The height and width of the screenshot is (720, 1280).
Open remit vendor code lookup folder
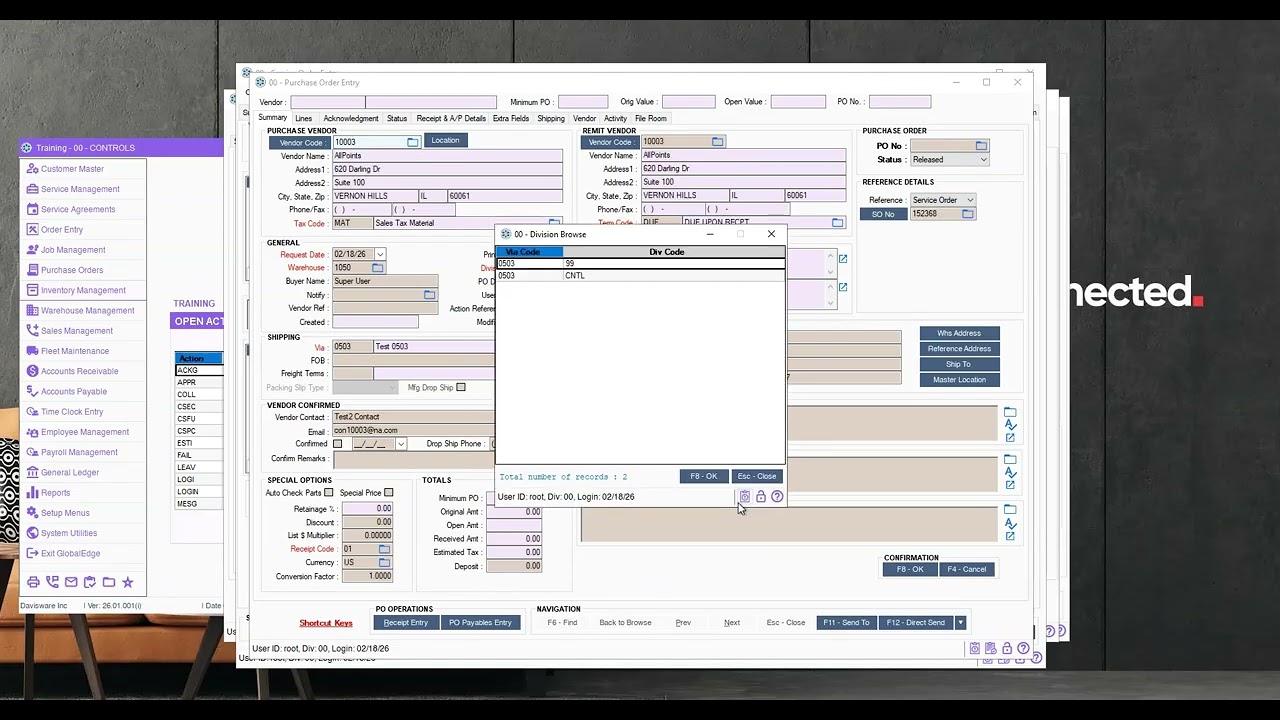click(x=717, y=142)
